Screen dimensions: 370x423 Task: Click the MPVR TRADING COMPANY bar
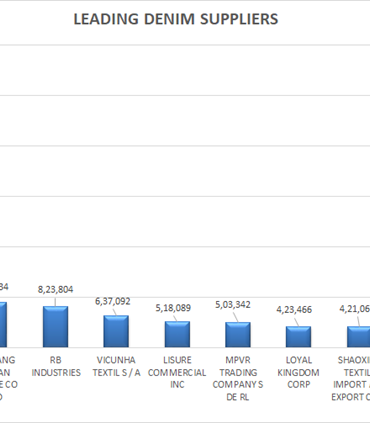point(238,335)
